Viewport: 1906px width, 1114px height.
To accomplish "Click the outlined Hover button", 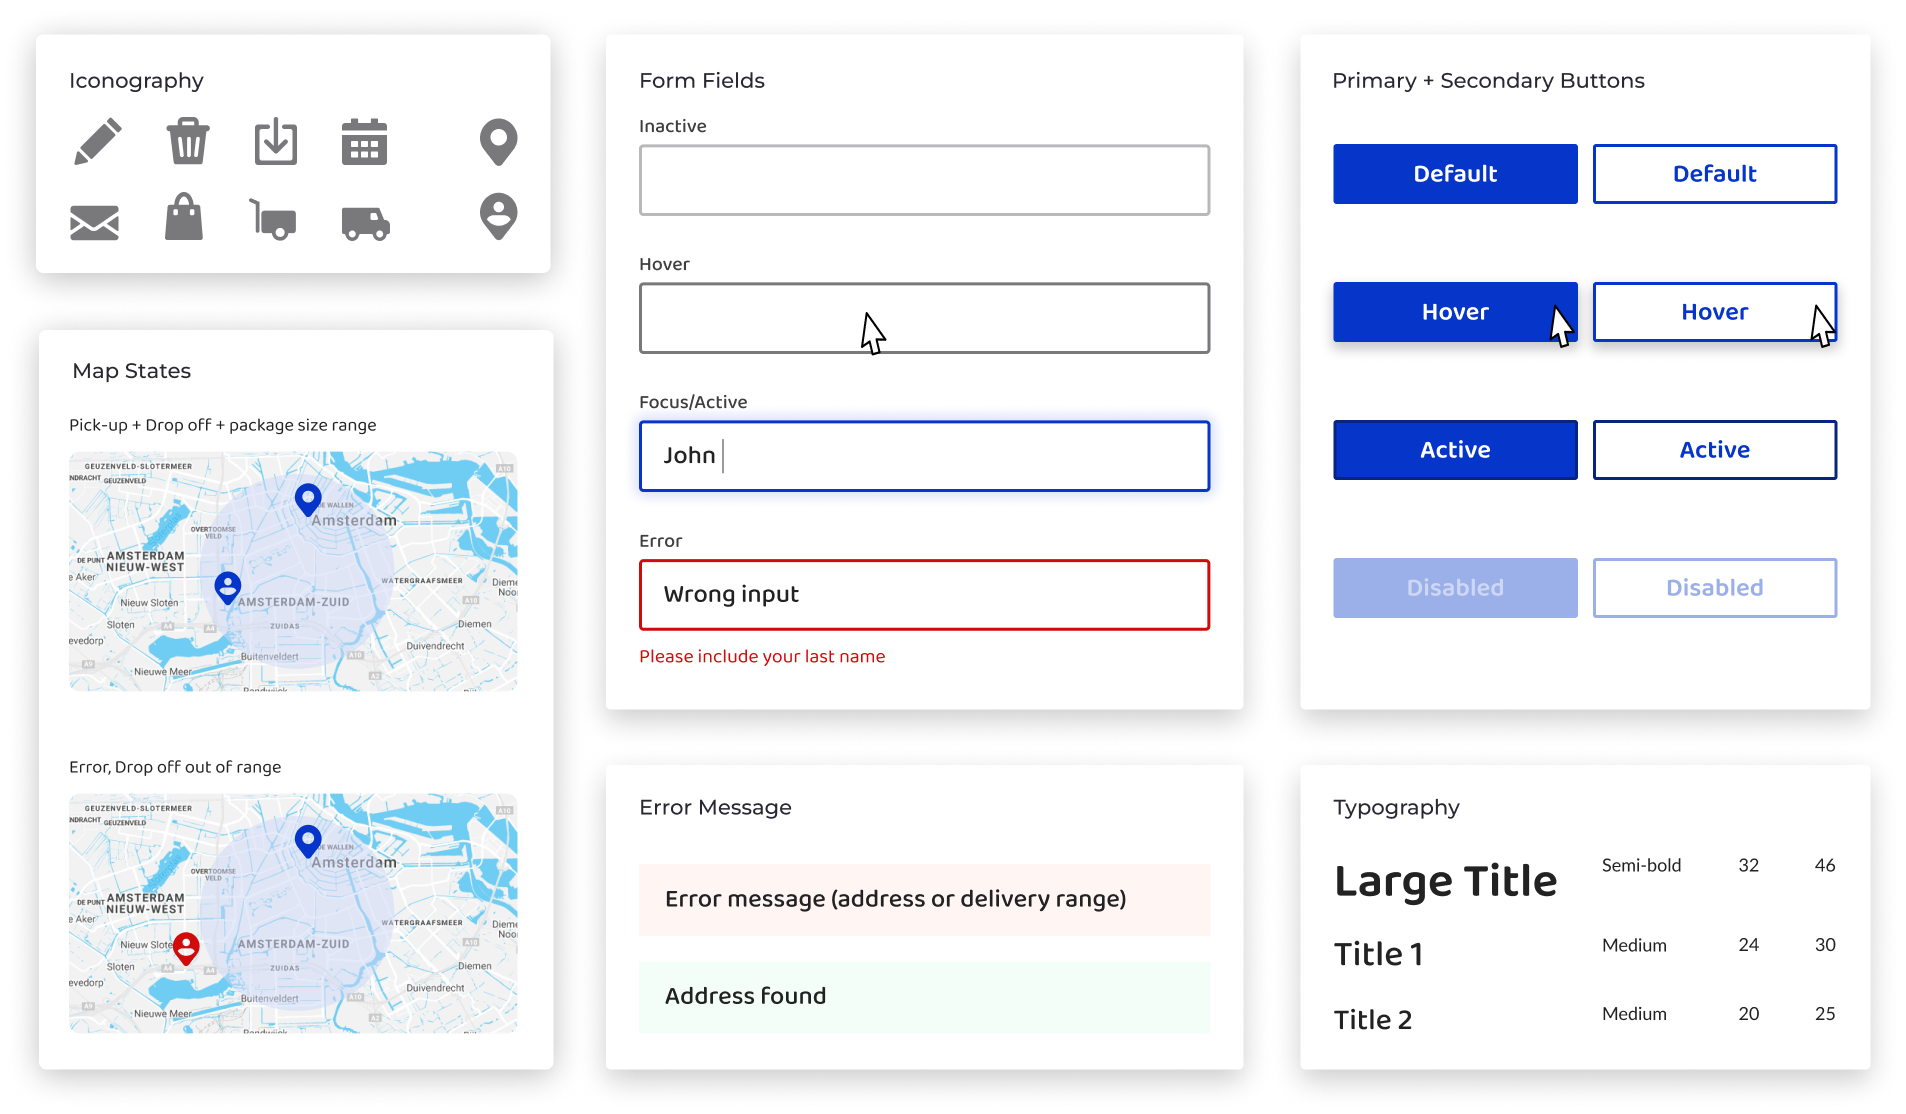I will point(1715,312).
